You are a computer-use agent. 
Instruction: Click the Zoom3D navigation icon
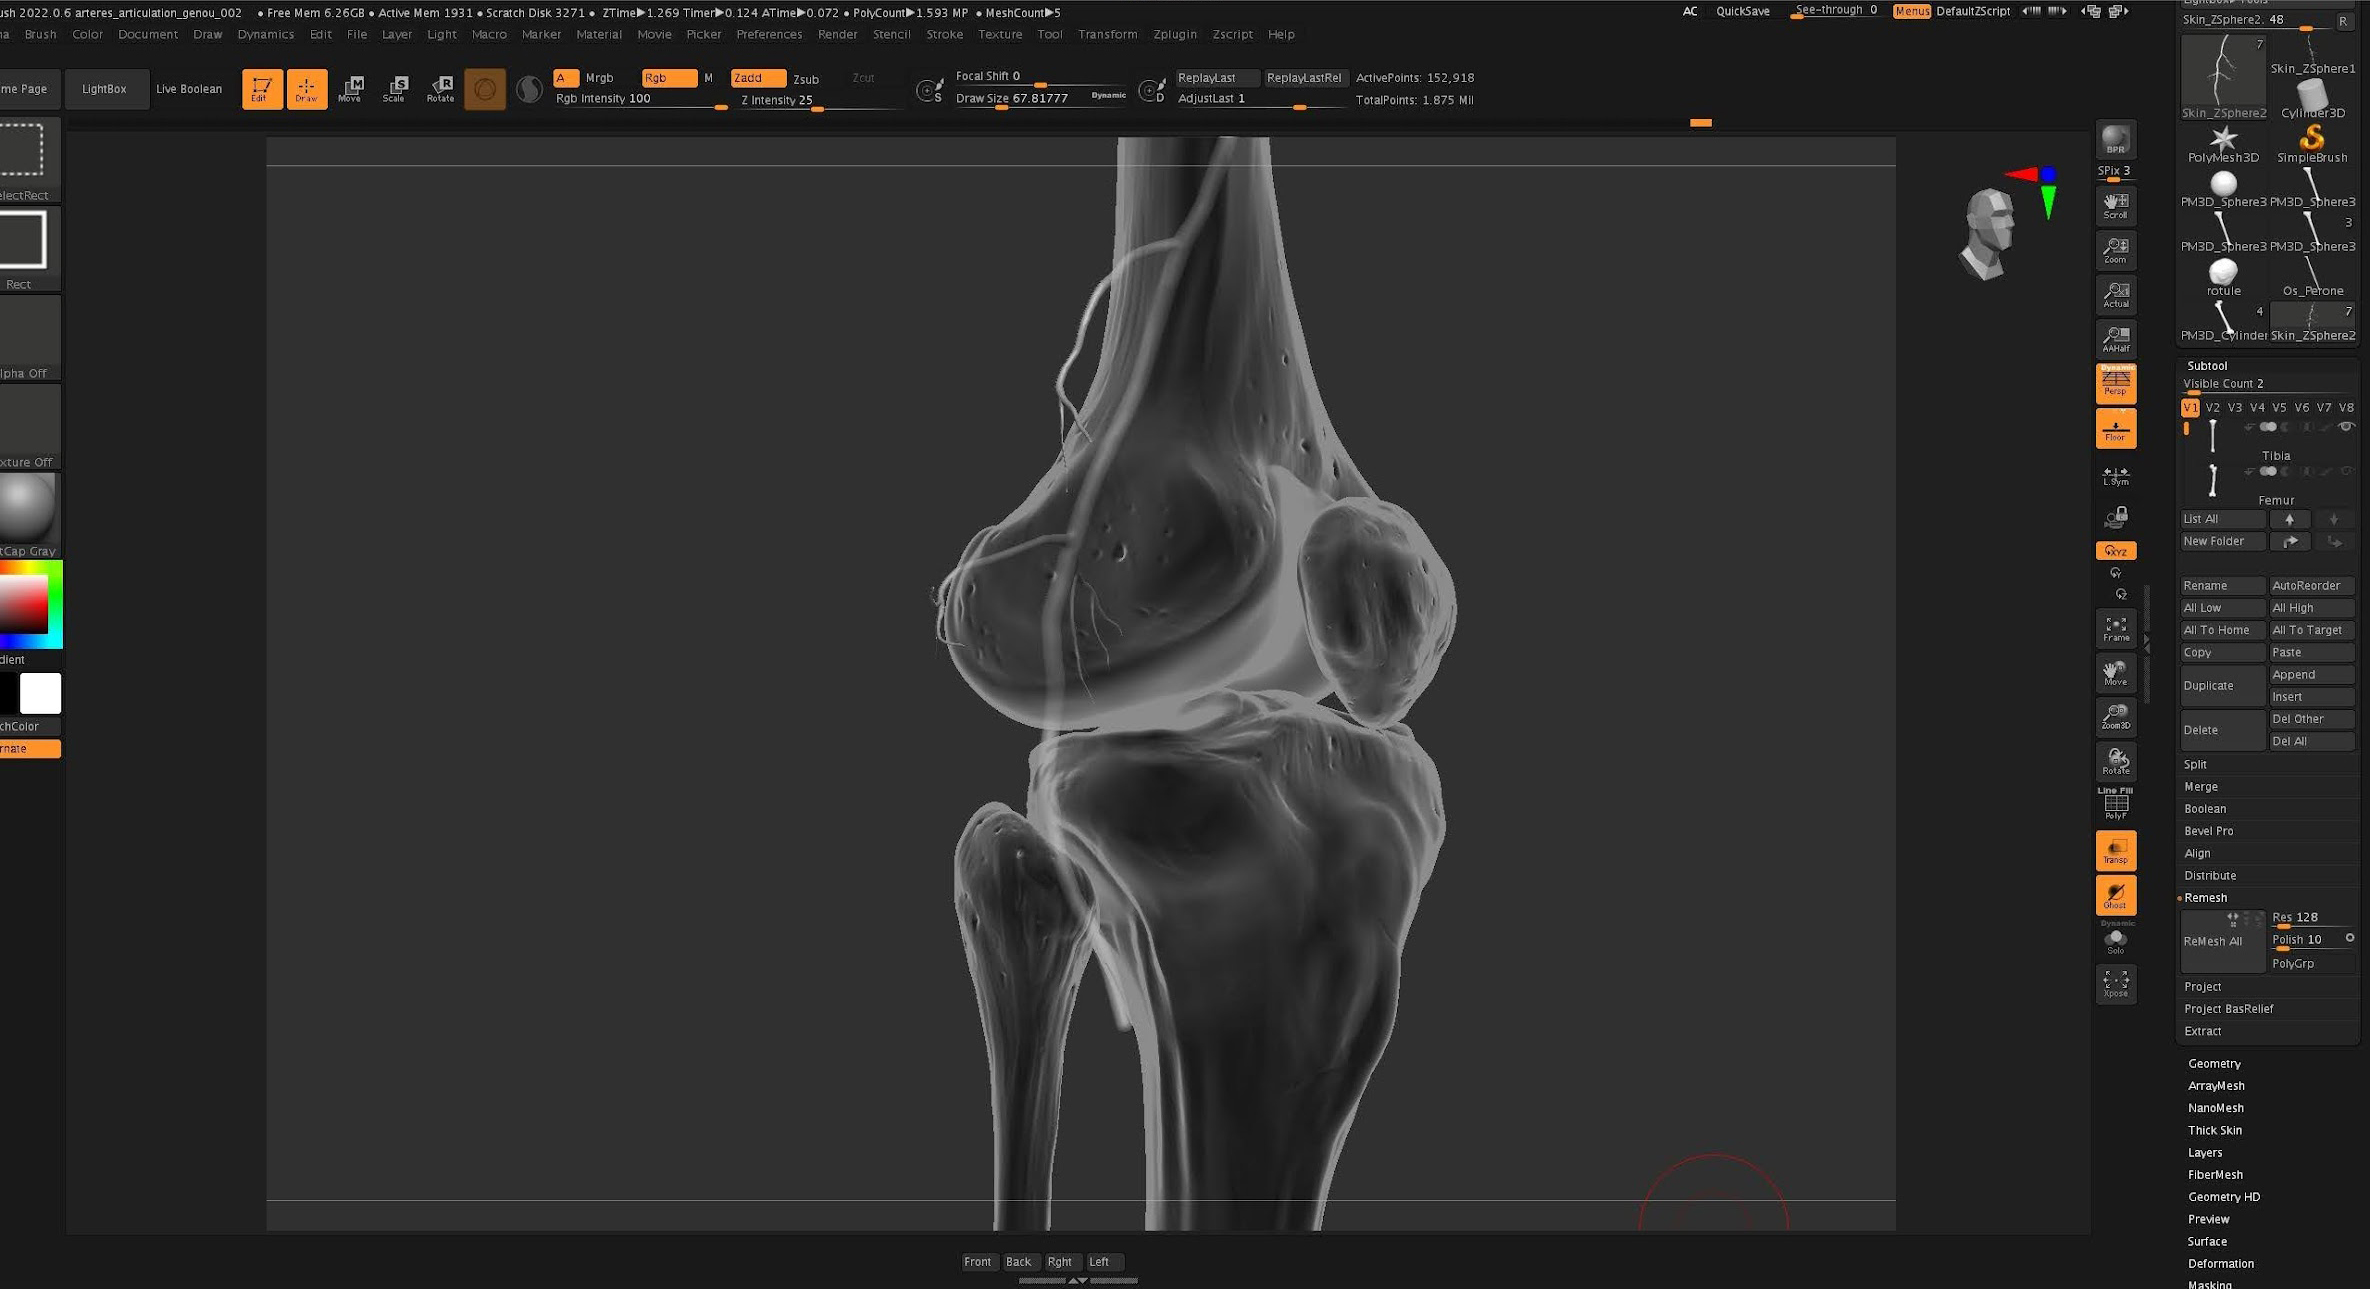2115,716
